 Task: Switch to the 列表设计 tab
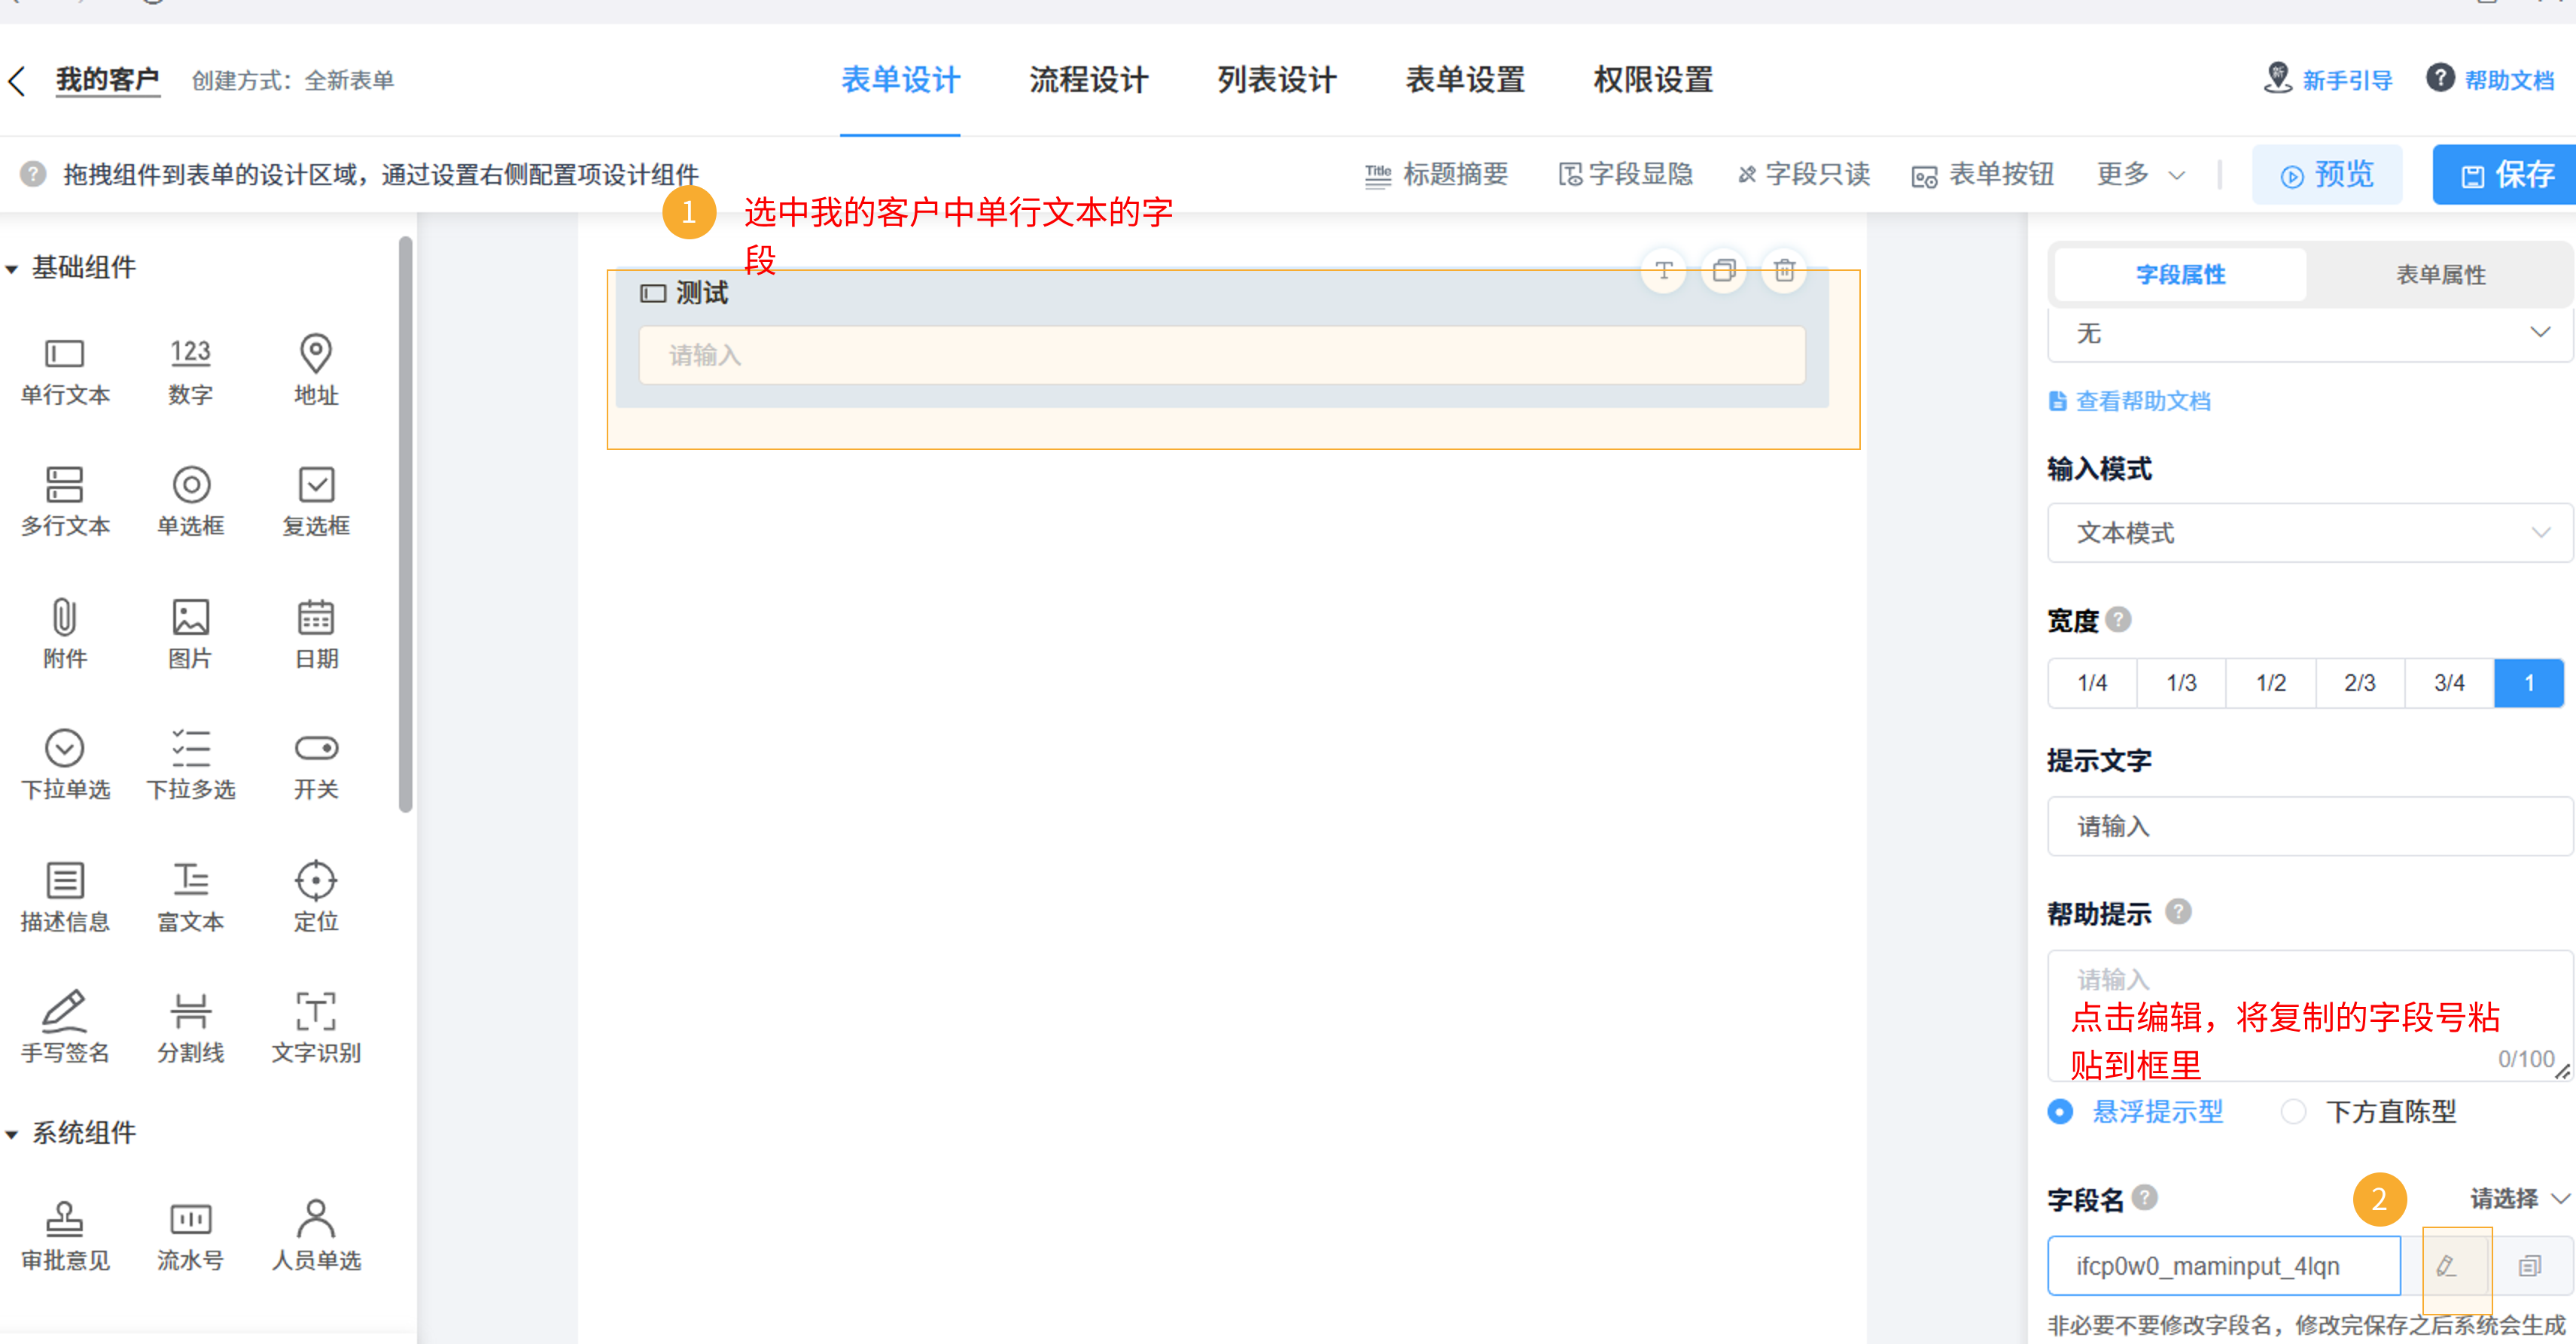[1277, 80]
